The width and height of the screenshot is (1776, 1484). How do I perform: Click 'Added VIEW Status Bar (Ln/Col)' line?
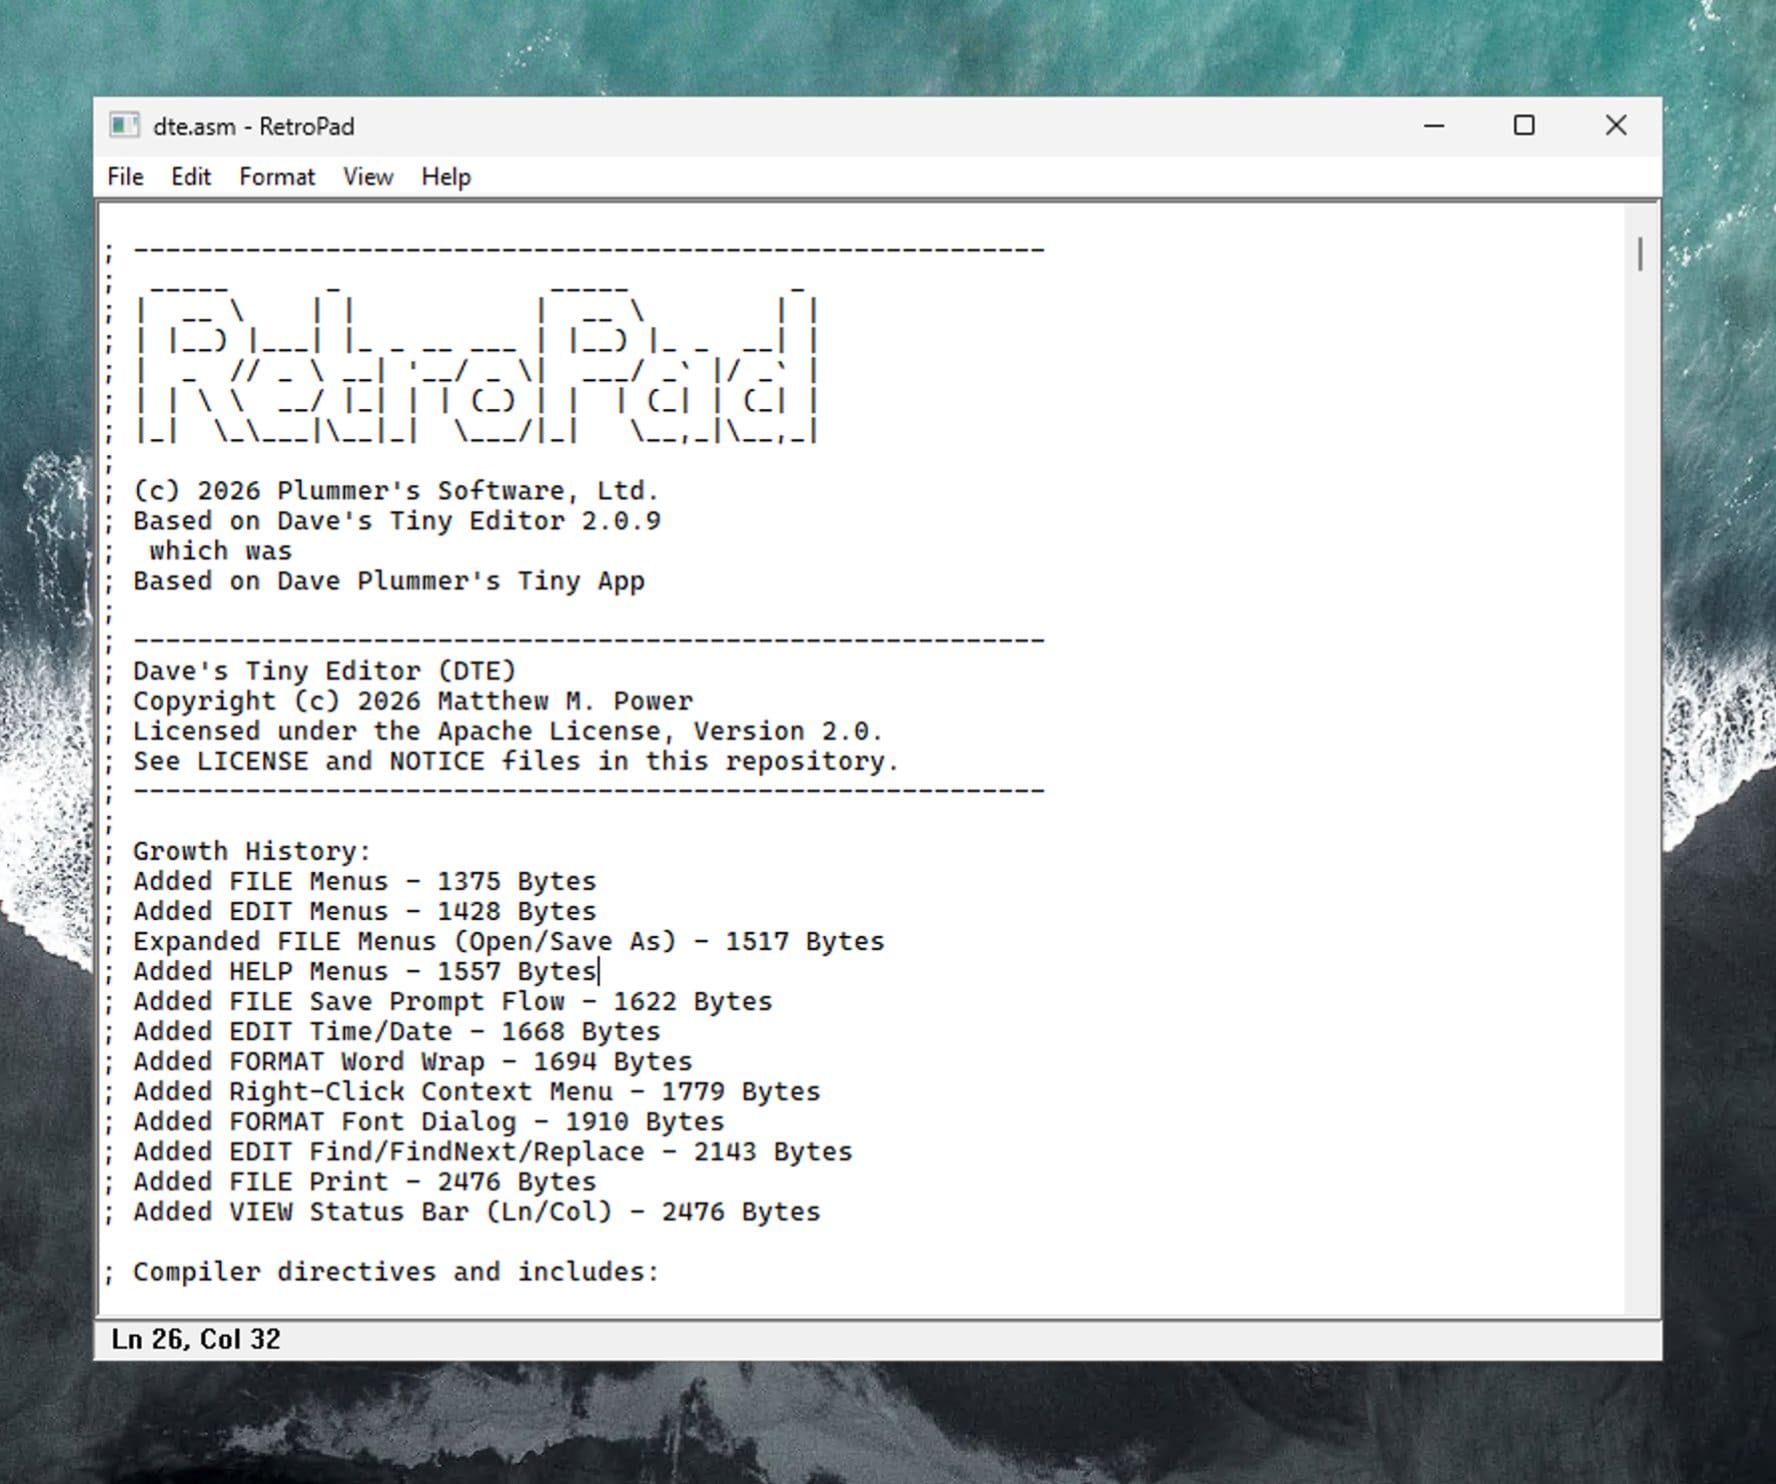[477, 1211]
